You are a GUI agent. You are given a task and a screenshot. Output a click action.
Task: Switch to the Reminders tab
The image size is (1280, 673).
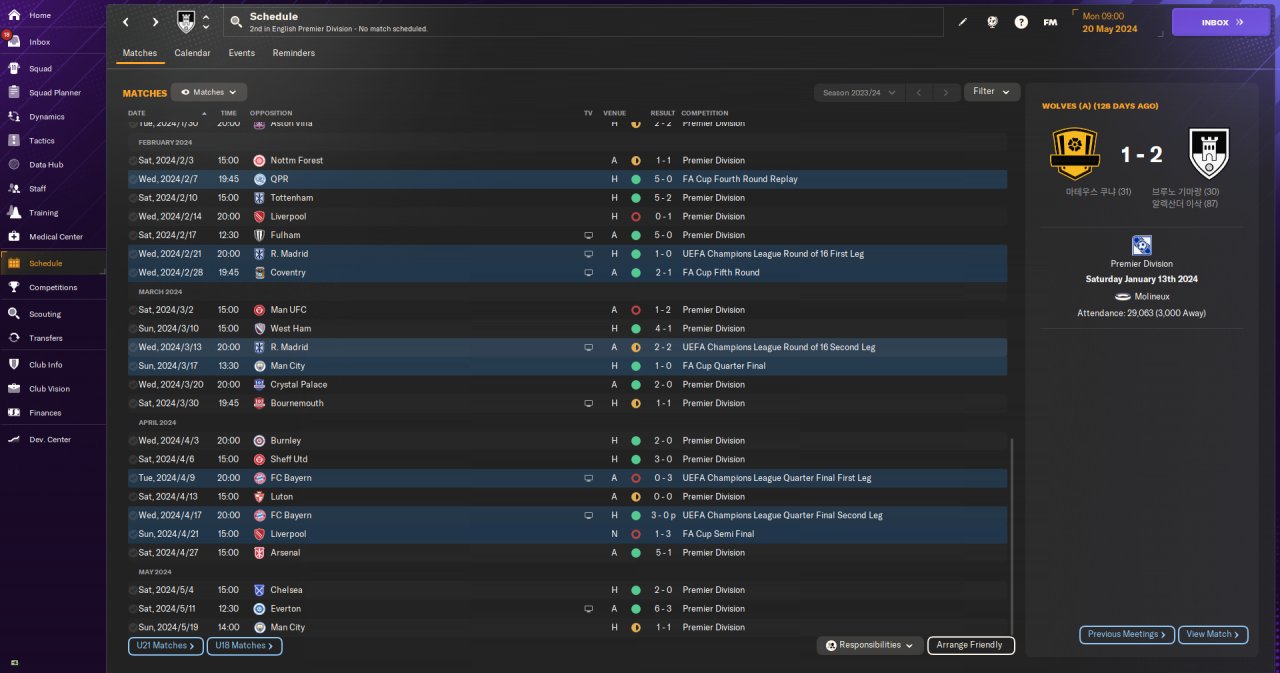click(x=294, y=53)
